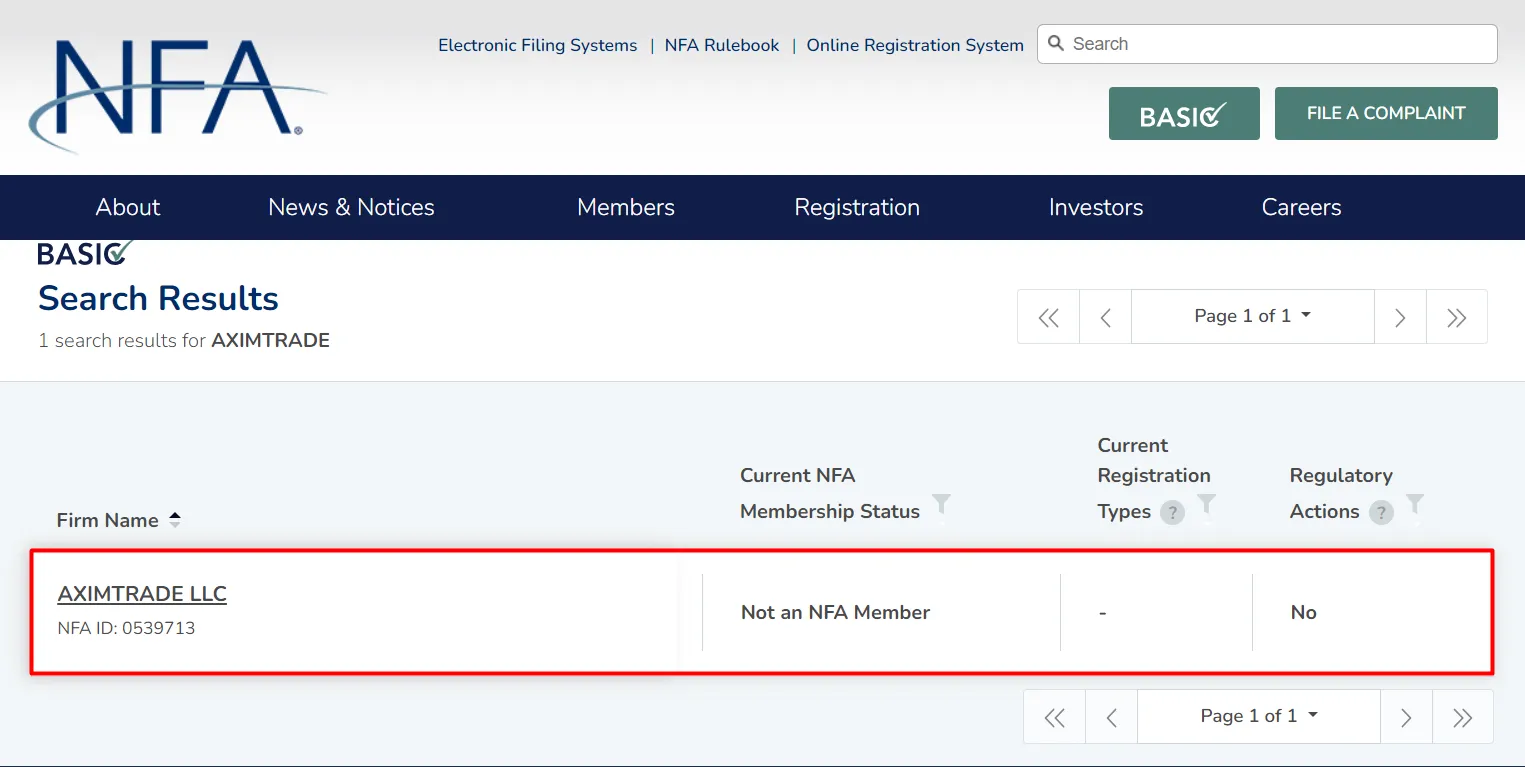Click the green BASIC button

(x=1184, y=113)
